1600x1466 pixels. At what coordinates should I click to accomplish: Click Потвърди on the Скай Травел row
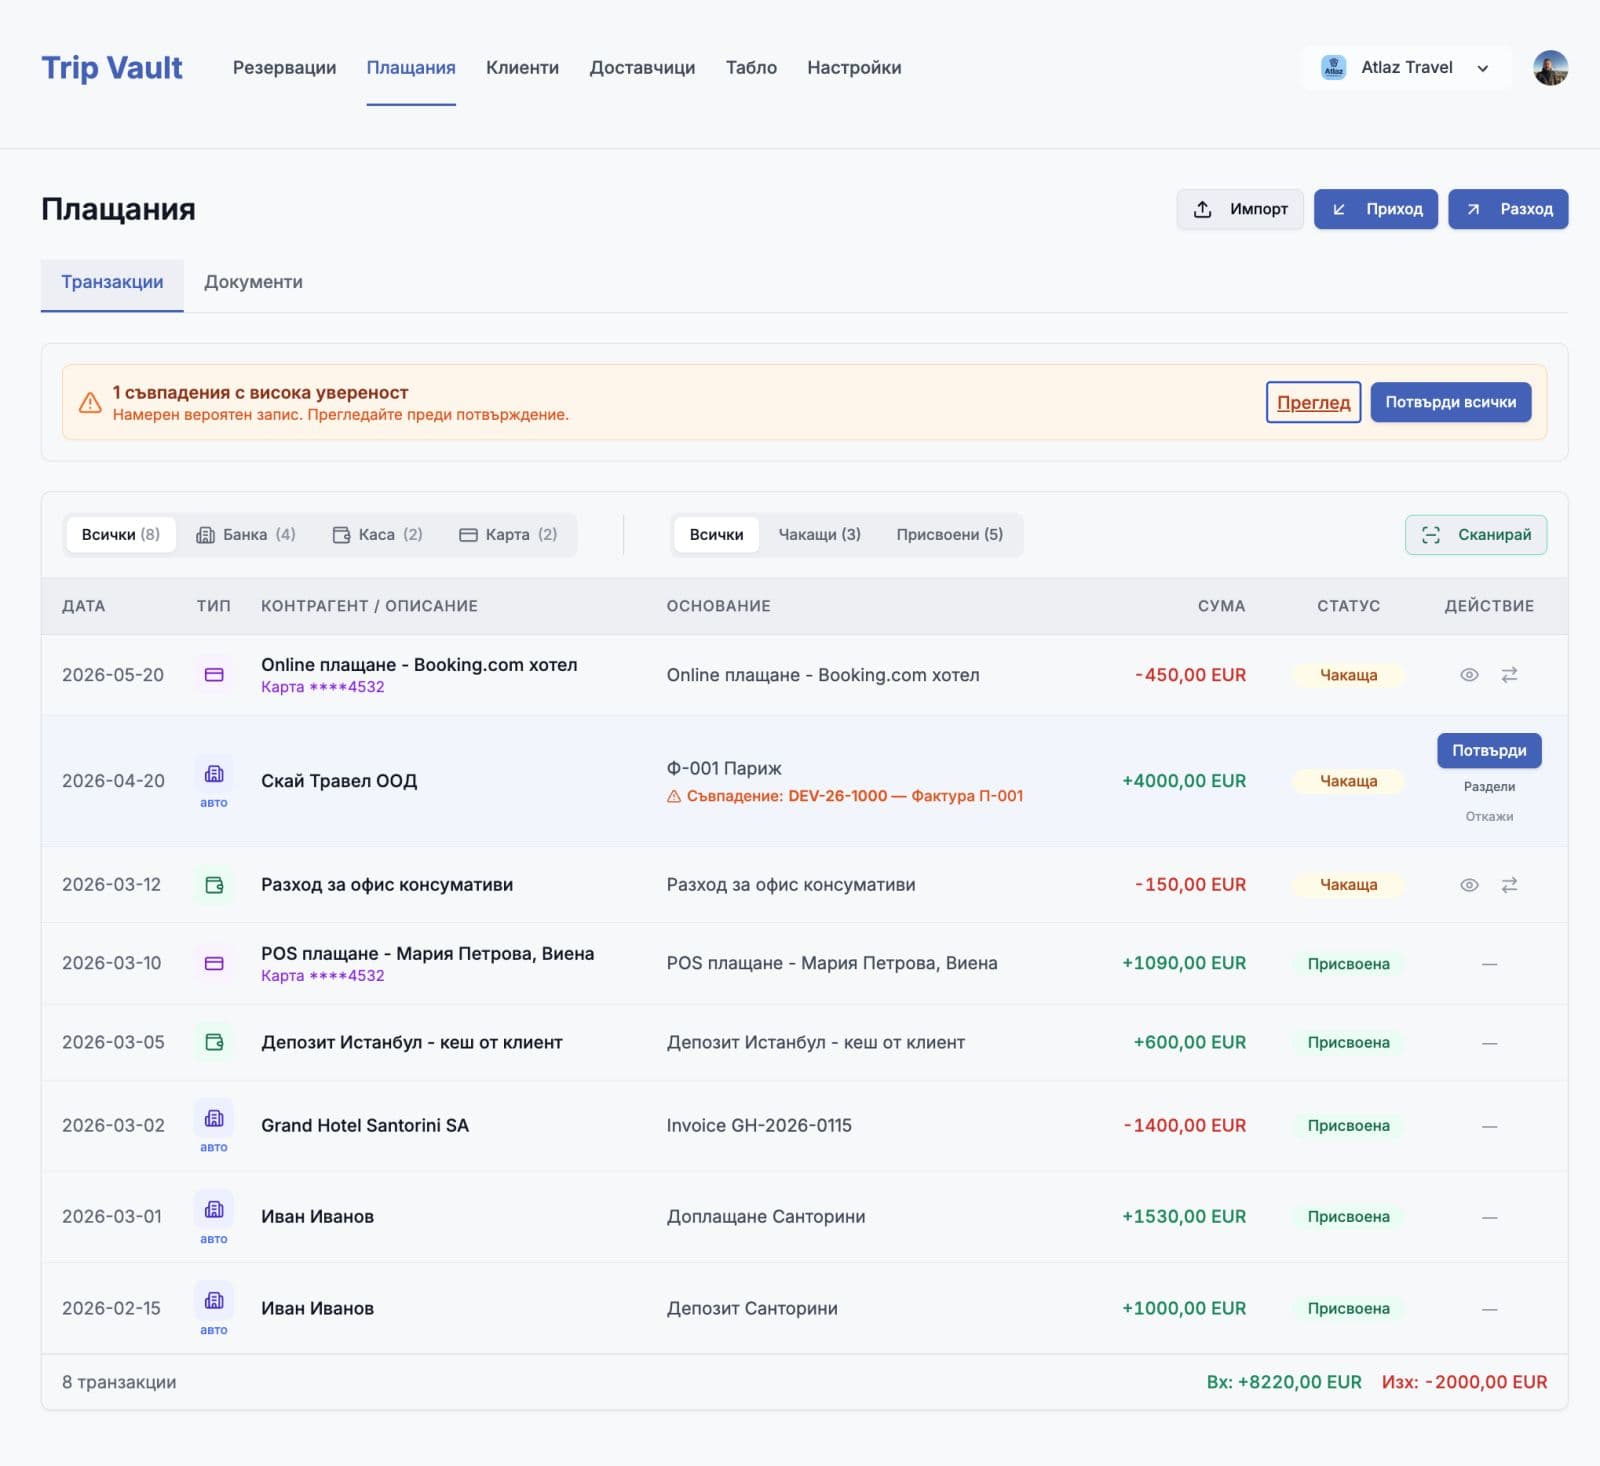(1489, 750)
